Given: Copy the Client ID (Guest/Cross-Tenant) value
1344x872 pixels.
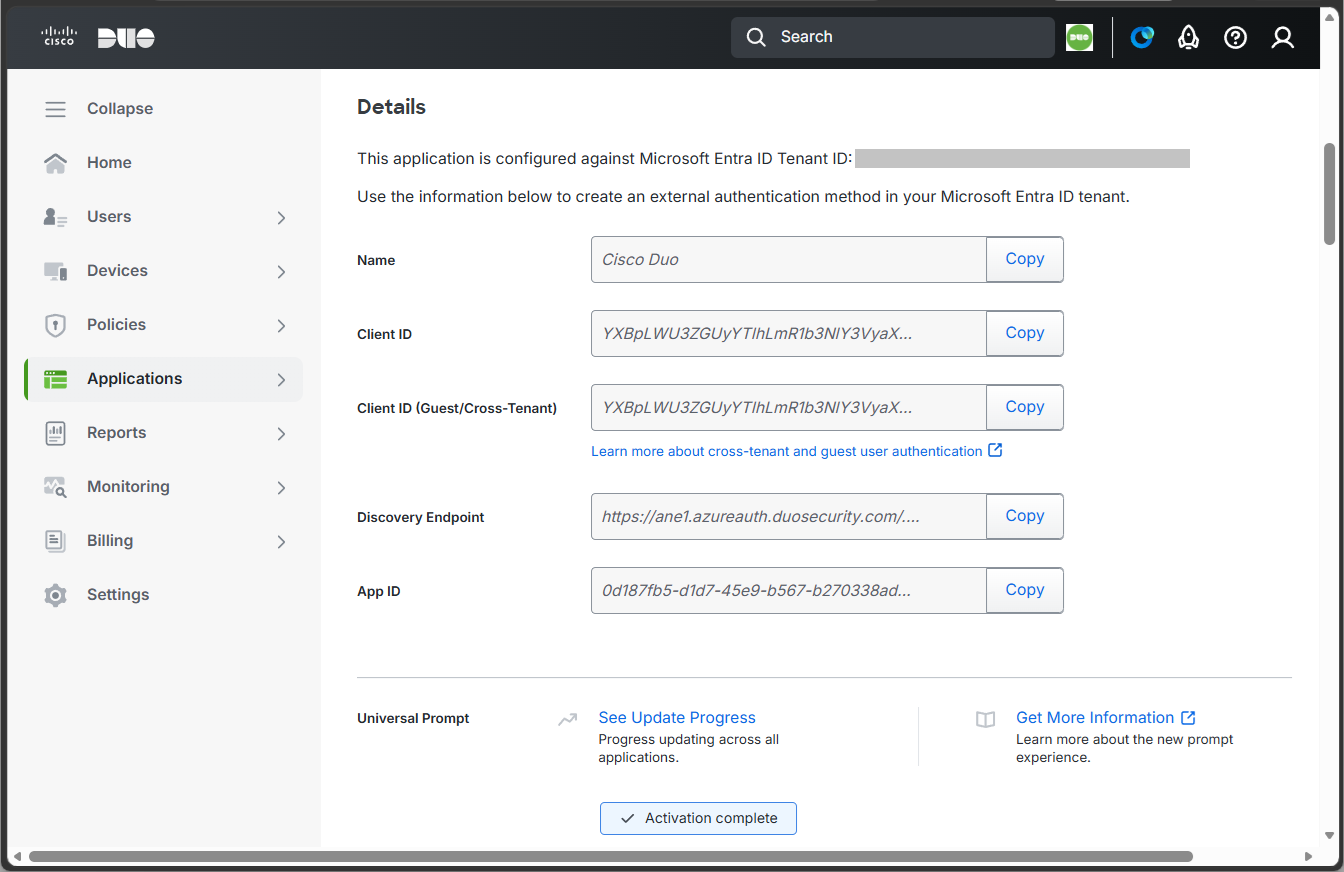Looking at the screenshot, I should click(1025, 407).
